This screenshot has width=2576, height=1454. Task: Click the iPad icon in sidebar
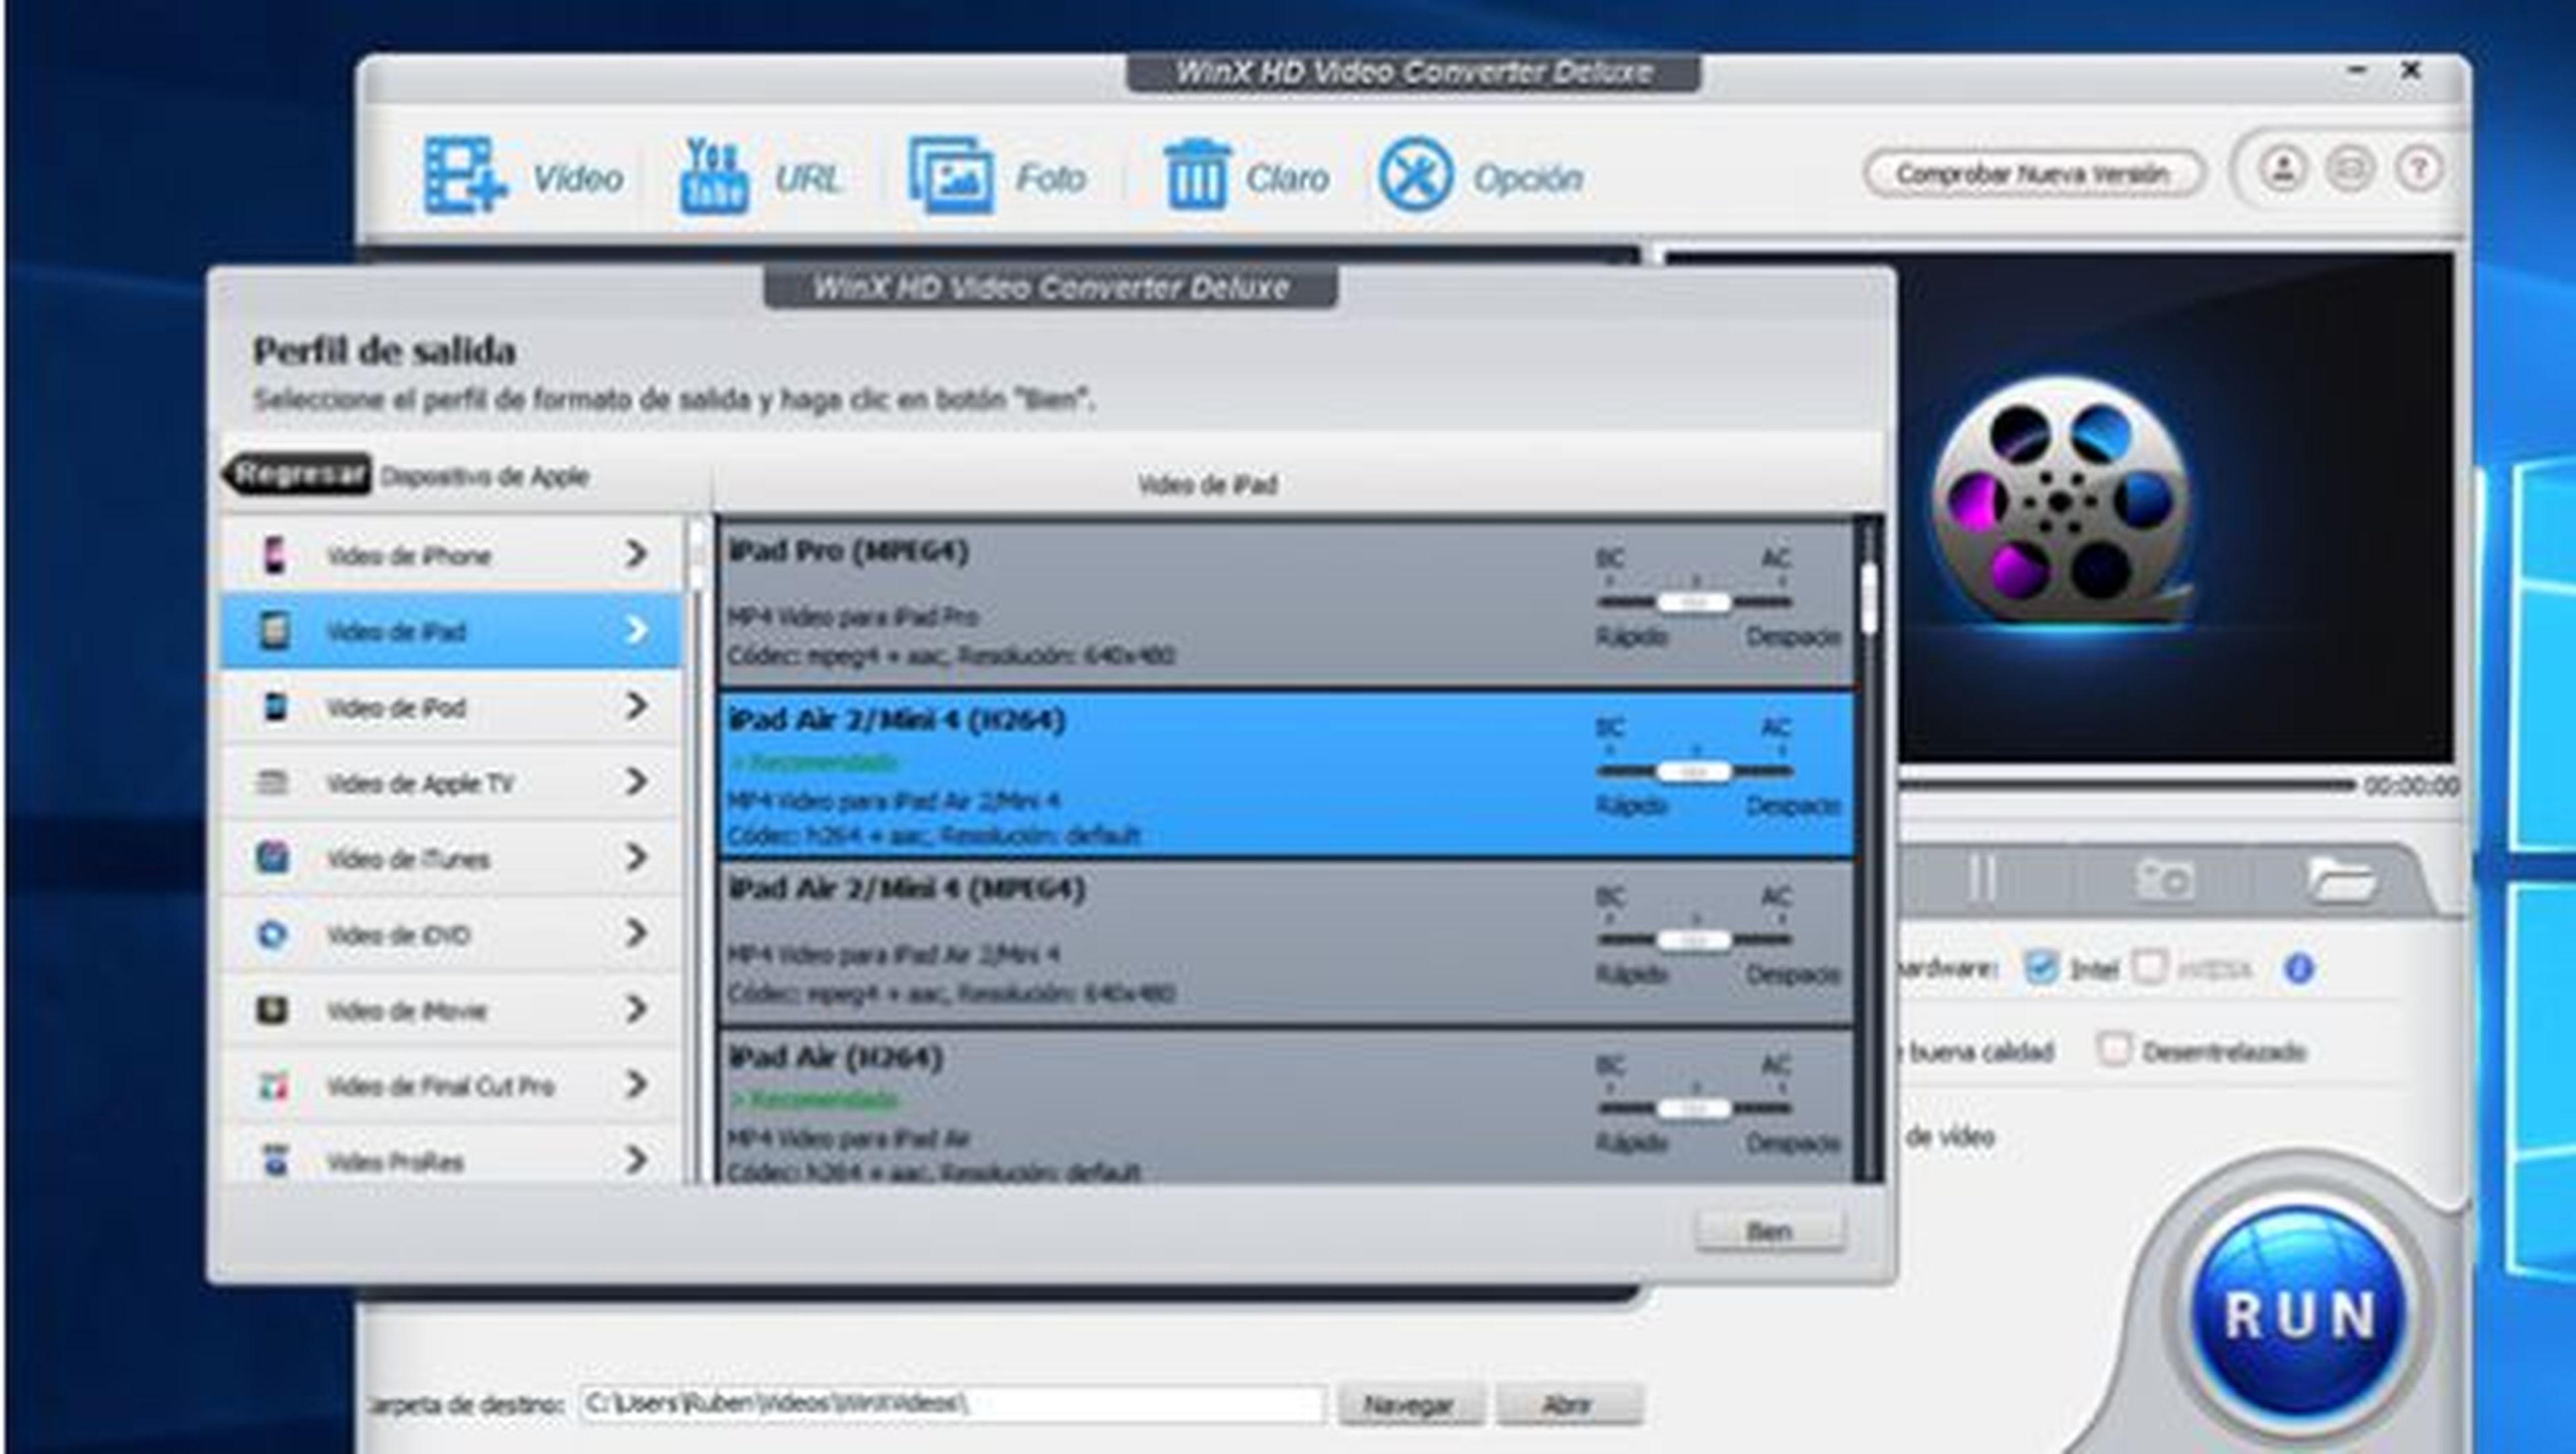(x=274, y=631)
